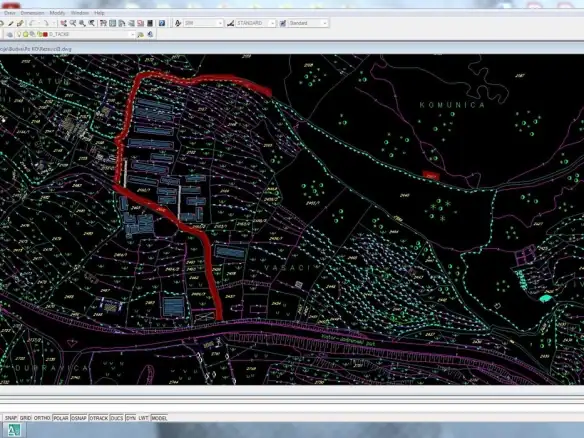Click Make Object's Layer Current icon
584x438 pixels.
[140, 35]
